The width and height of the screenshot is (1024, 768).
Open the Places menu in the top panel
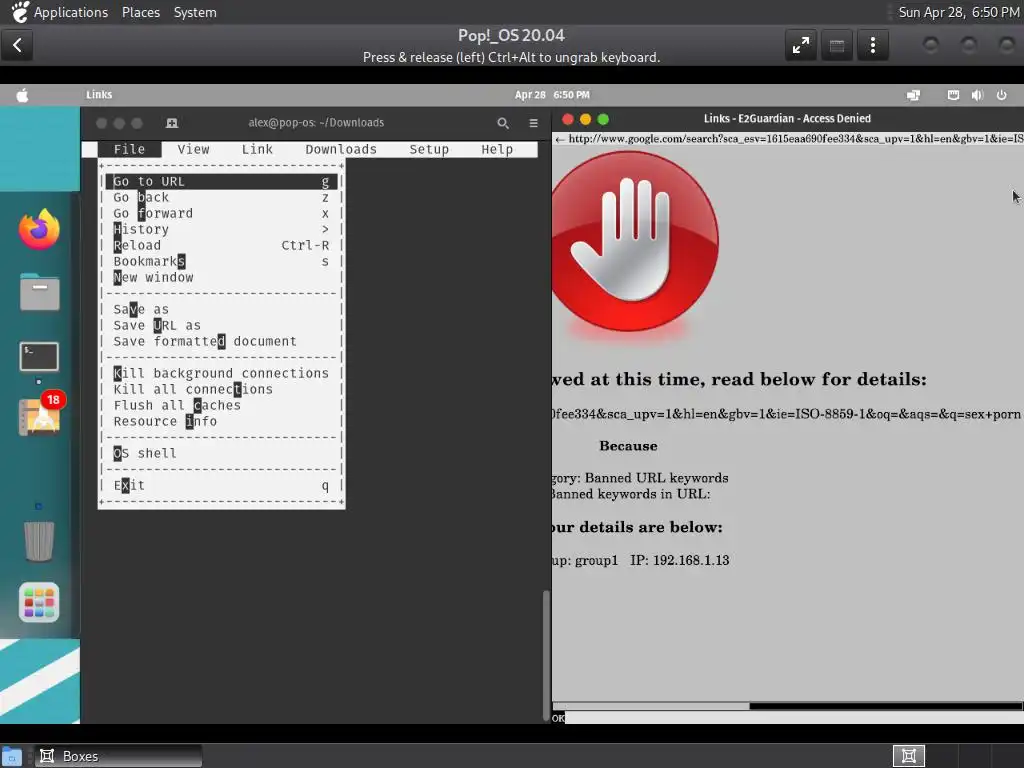(x=140, y=12)
